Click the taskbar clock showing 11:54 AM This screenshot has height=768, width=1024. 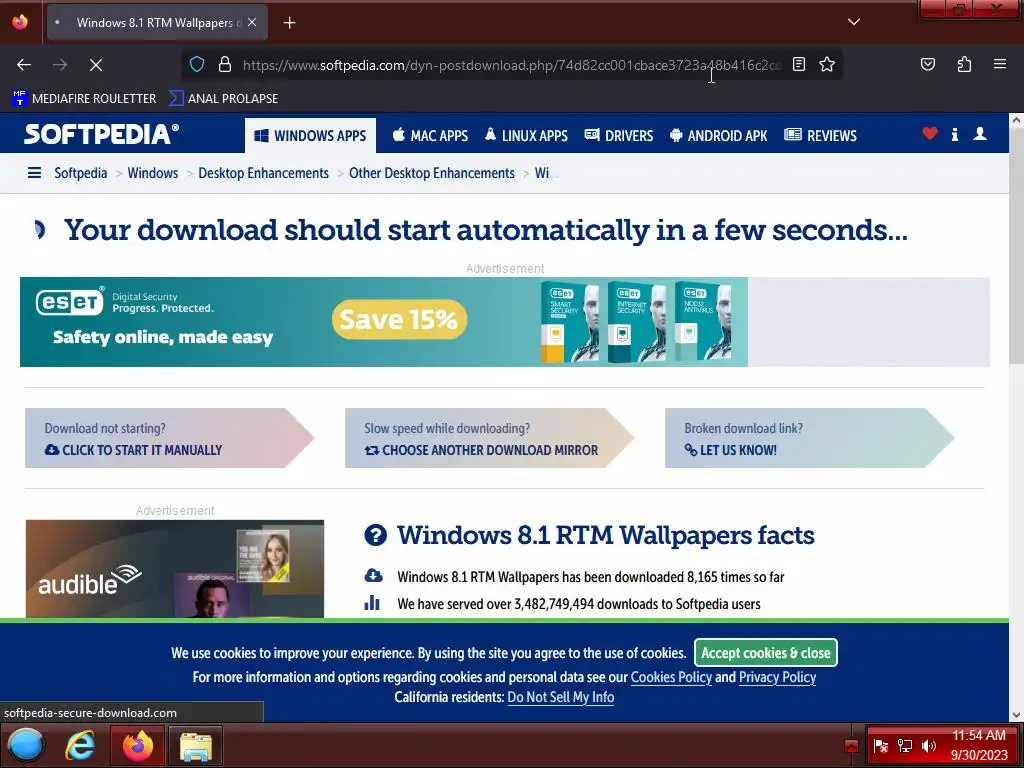click(x=978, y=745)
